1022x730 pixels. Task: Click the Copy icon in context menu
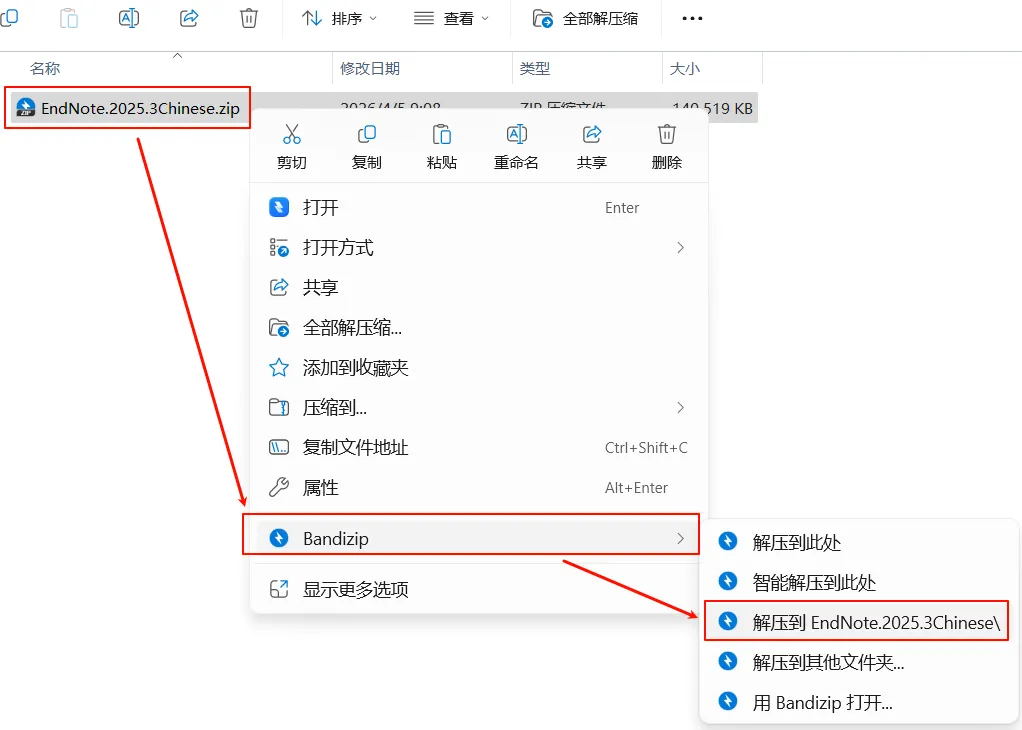(x=366, y=135)
